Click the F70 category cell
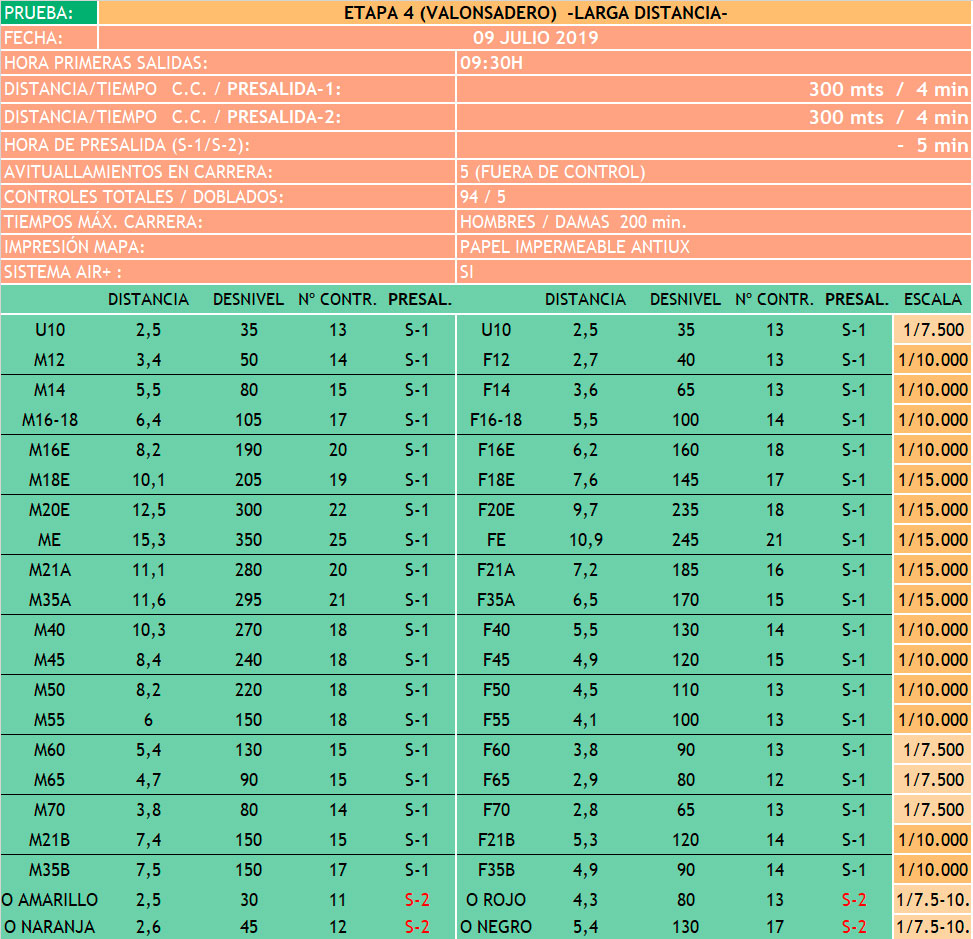 click(x=496, y=810)
